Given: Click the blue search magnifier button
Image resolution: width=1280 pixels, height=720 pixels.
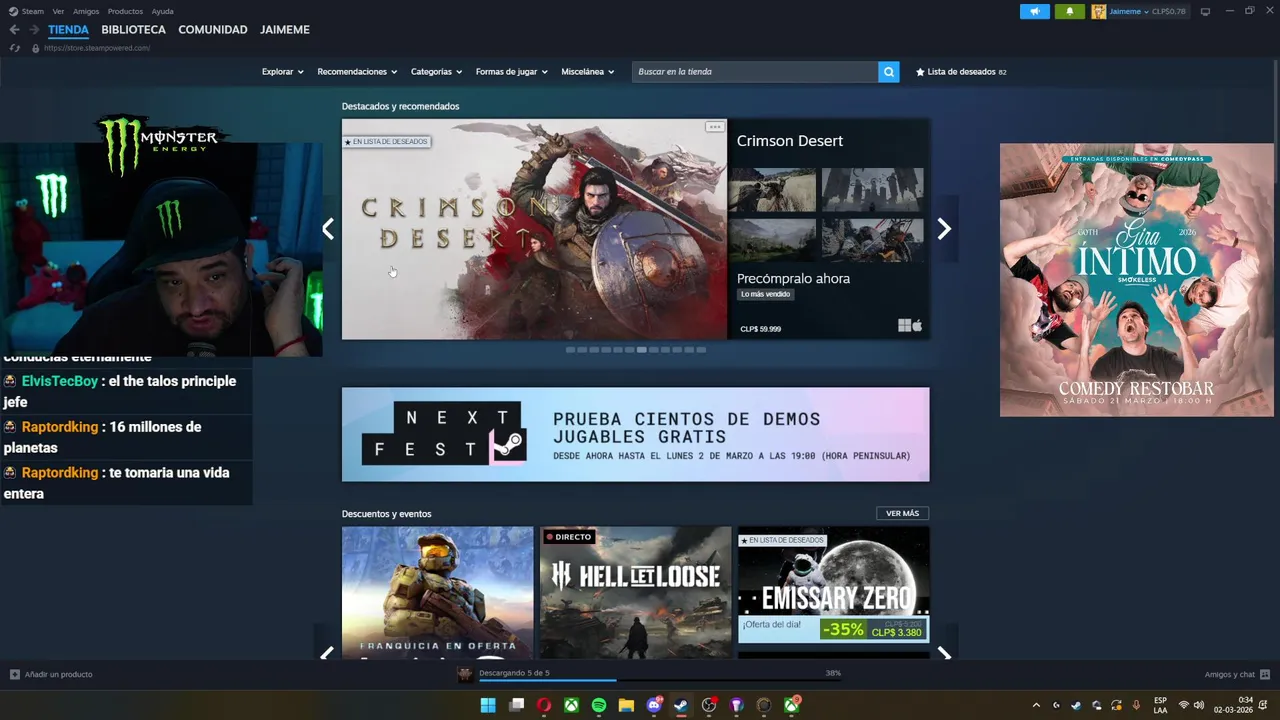Looking at the screenshot, I should coord(889,72).
